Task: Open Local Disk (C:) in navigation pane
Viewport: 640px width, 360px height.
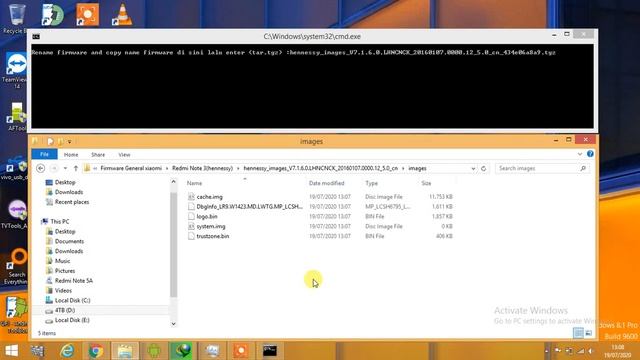Action: pos(72,300)
